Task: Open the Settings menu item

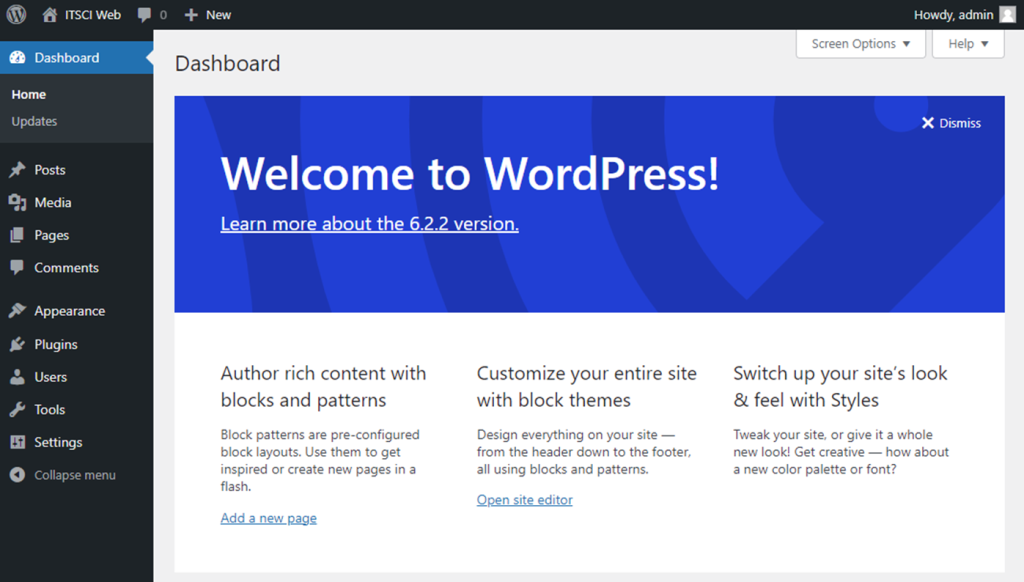Action: point(58,442)
